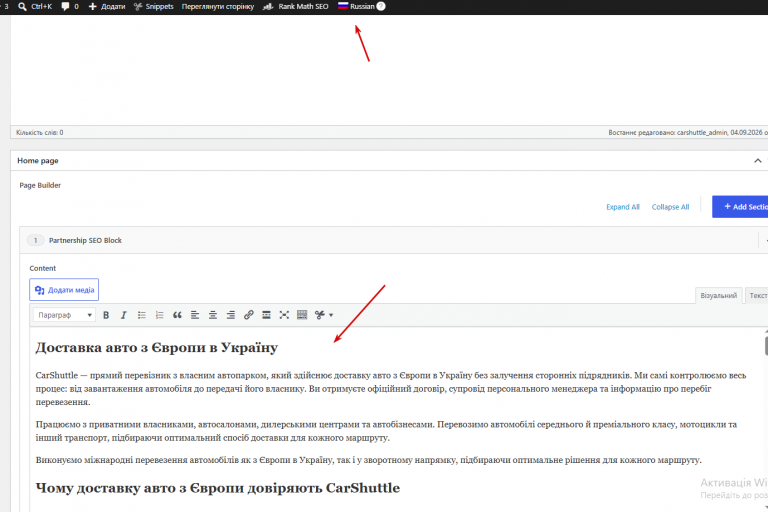Open the Rank Math SEO menu
Image resolution: width=768 pixels, height=512 pixels.
295,6
